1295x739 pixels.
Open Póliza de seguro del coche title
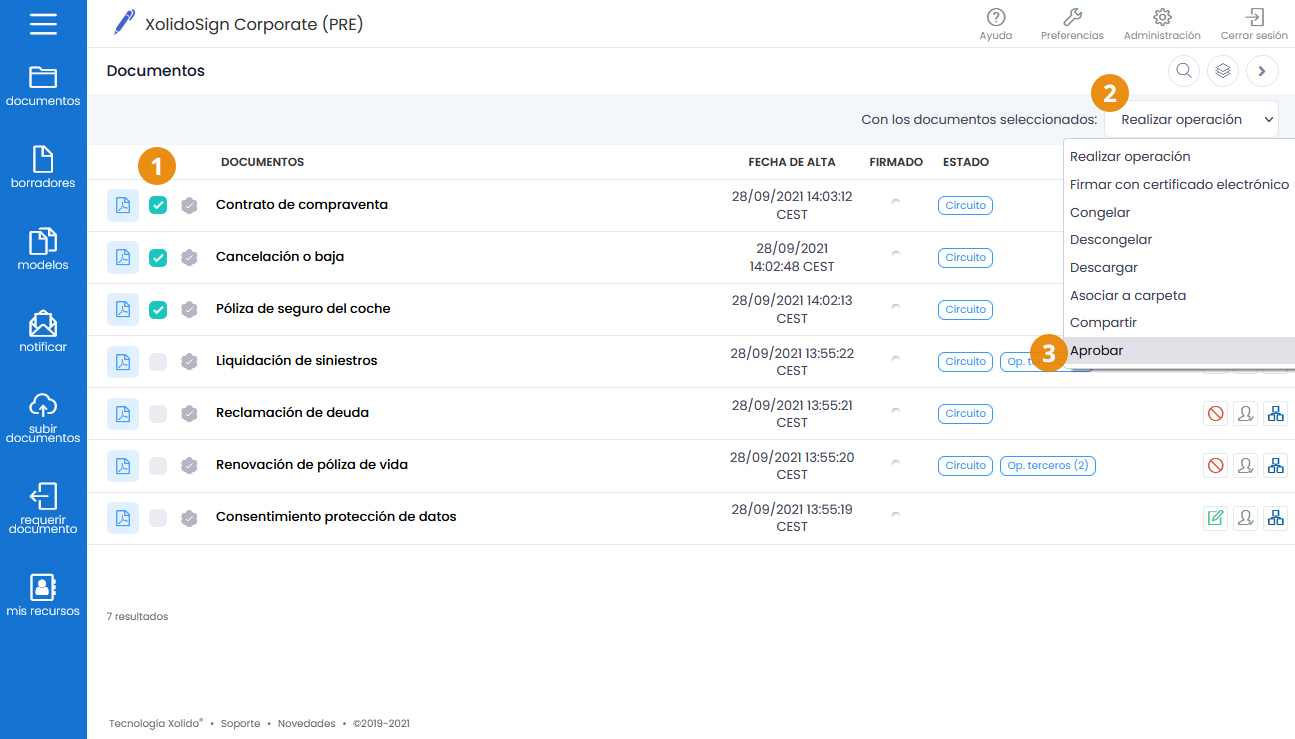point(303,309)
